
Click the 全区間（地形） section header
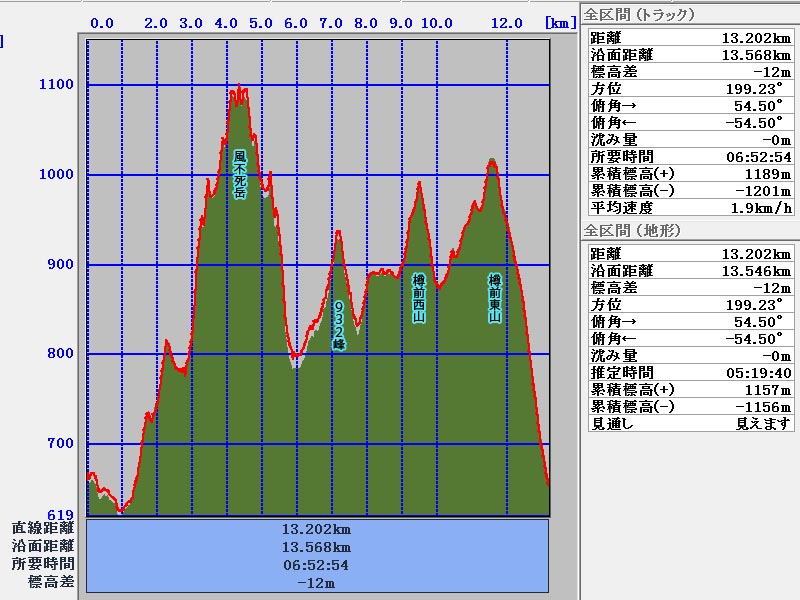tap(632, 231)
